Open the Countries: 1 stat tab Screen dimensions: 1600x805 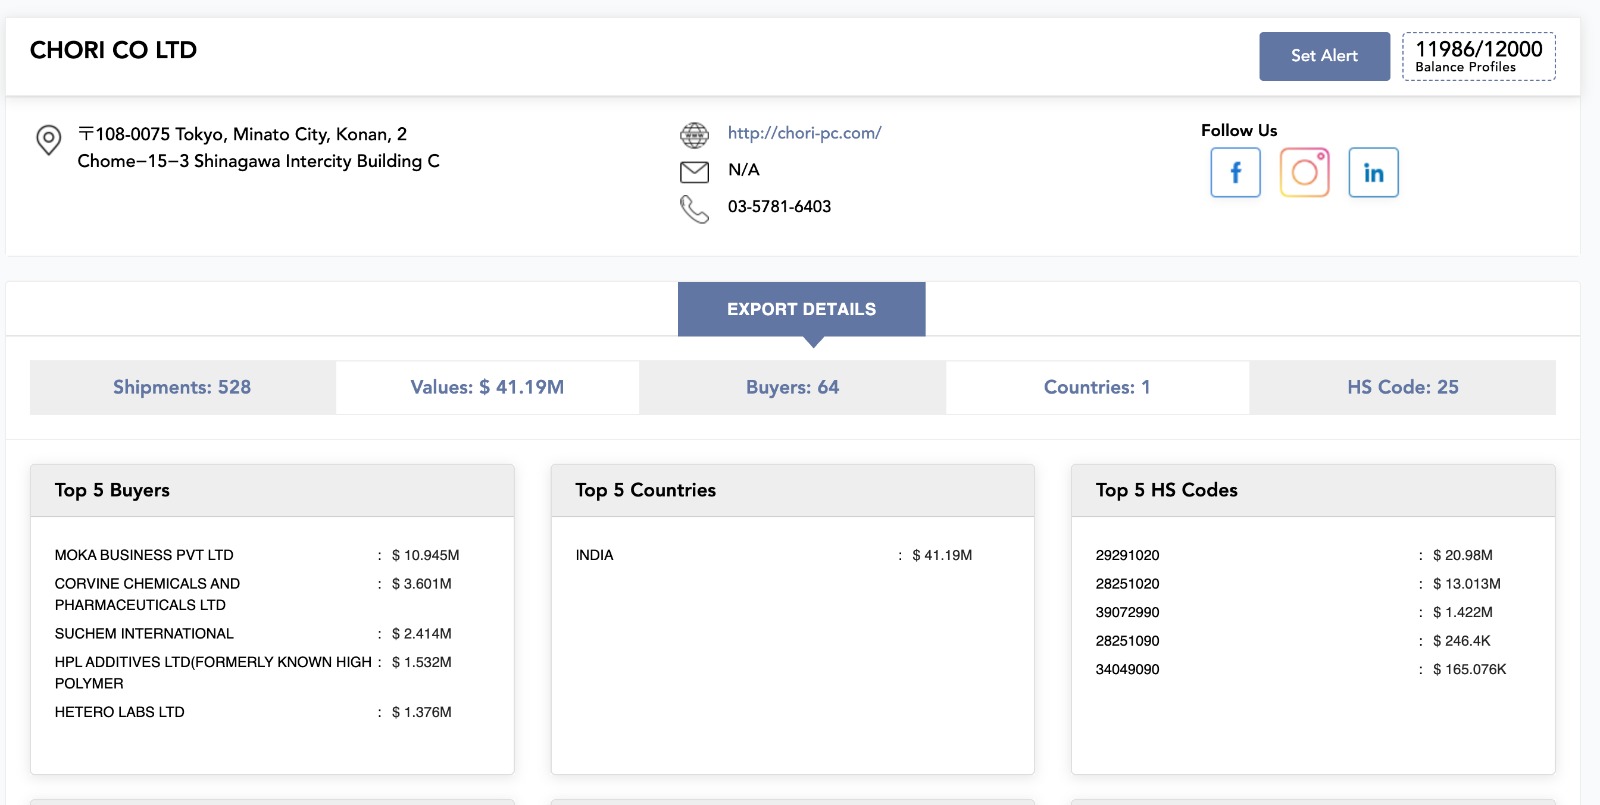(x=1097, y=387)
